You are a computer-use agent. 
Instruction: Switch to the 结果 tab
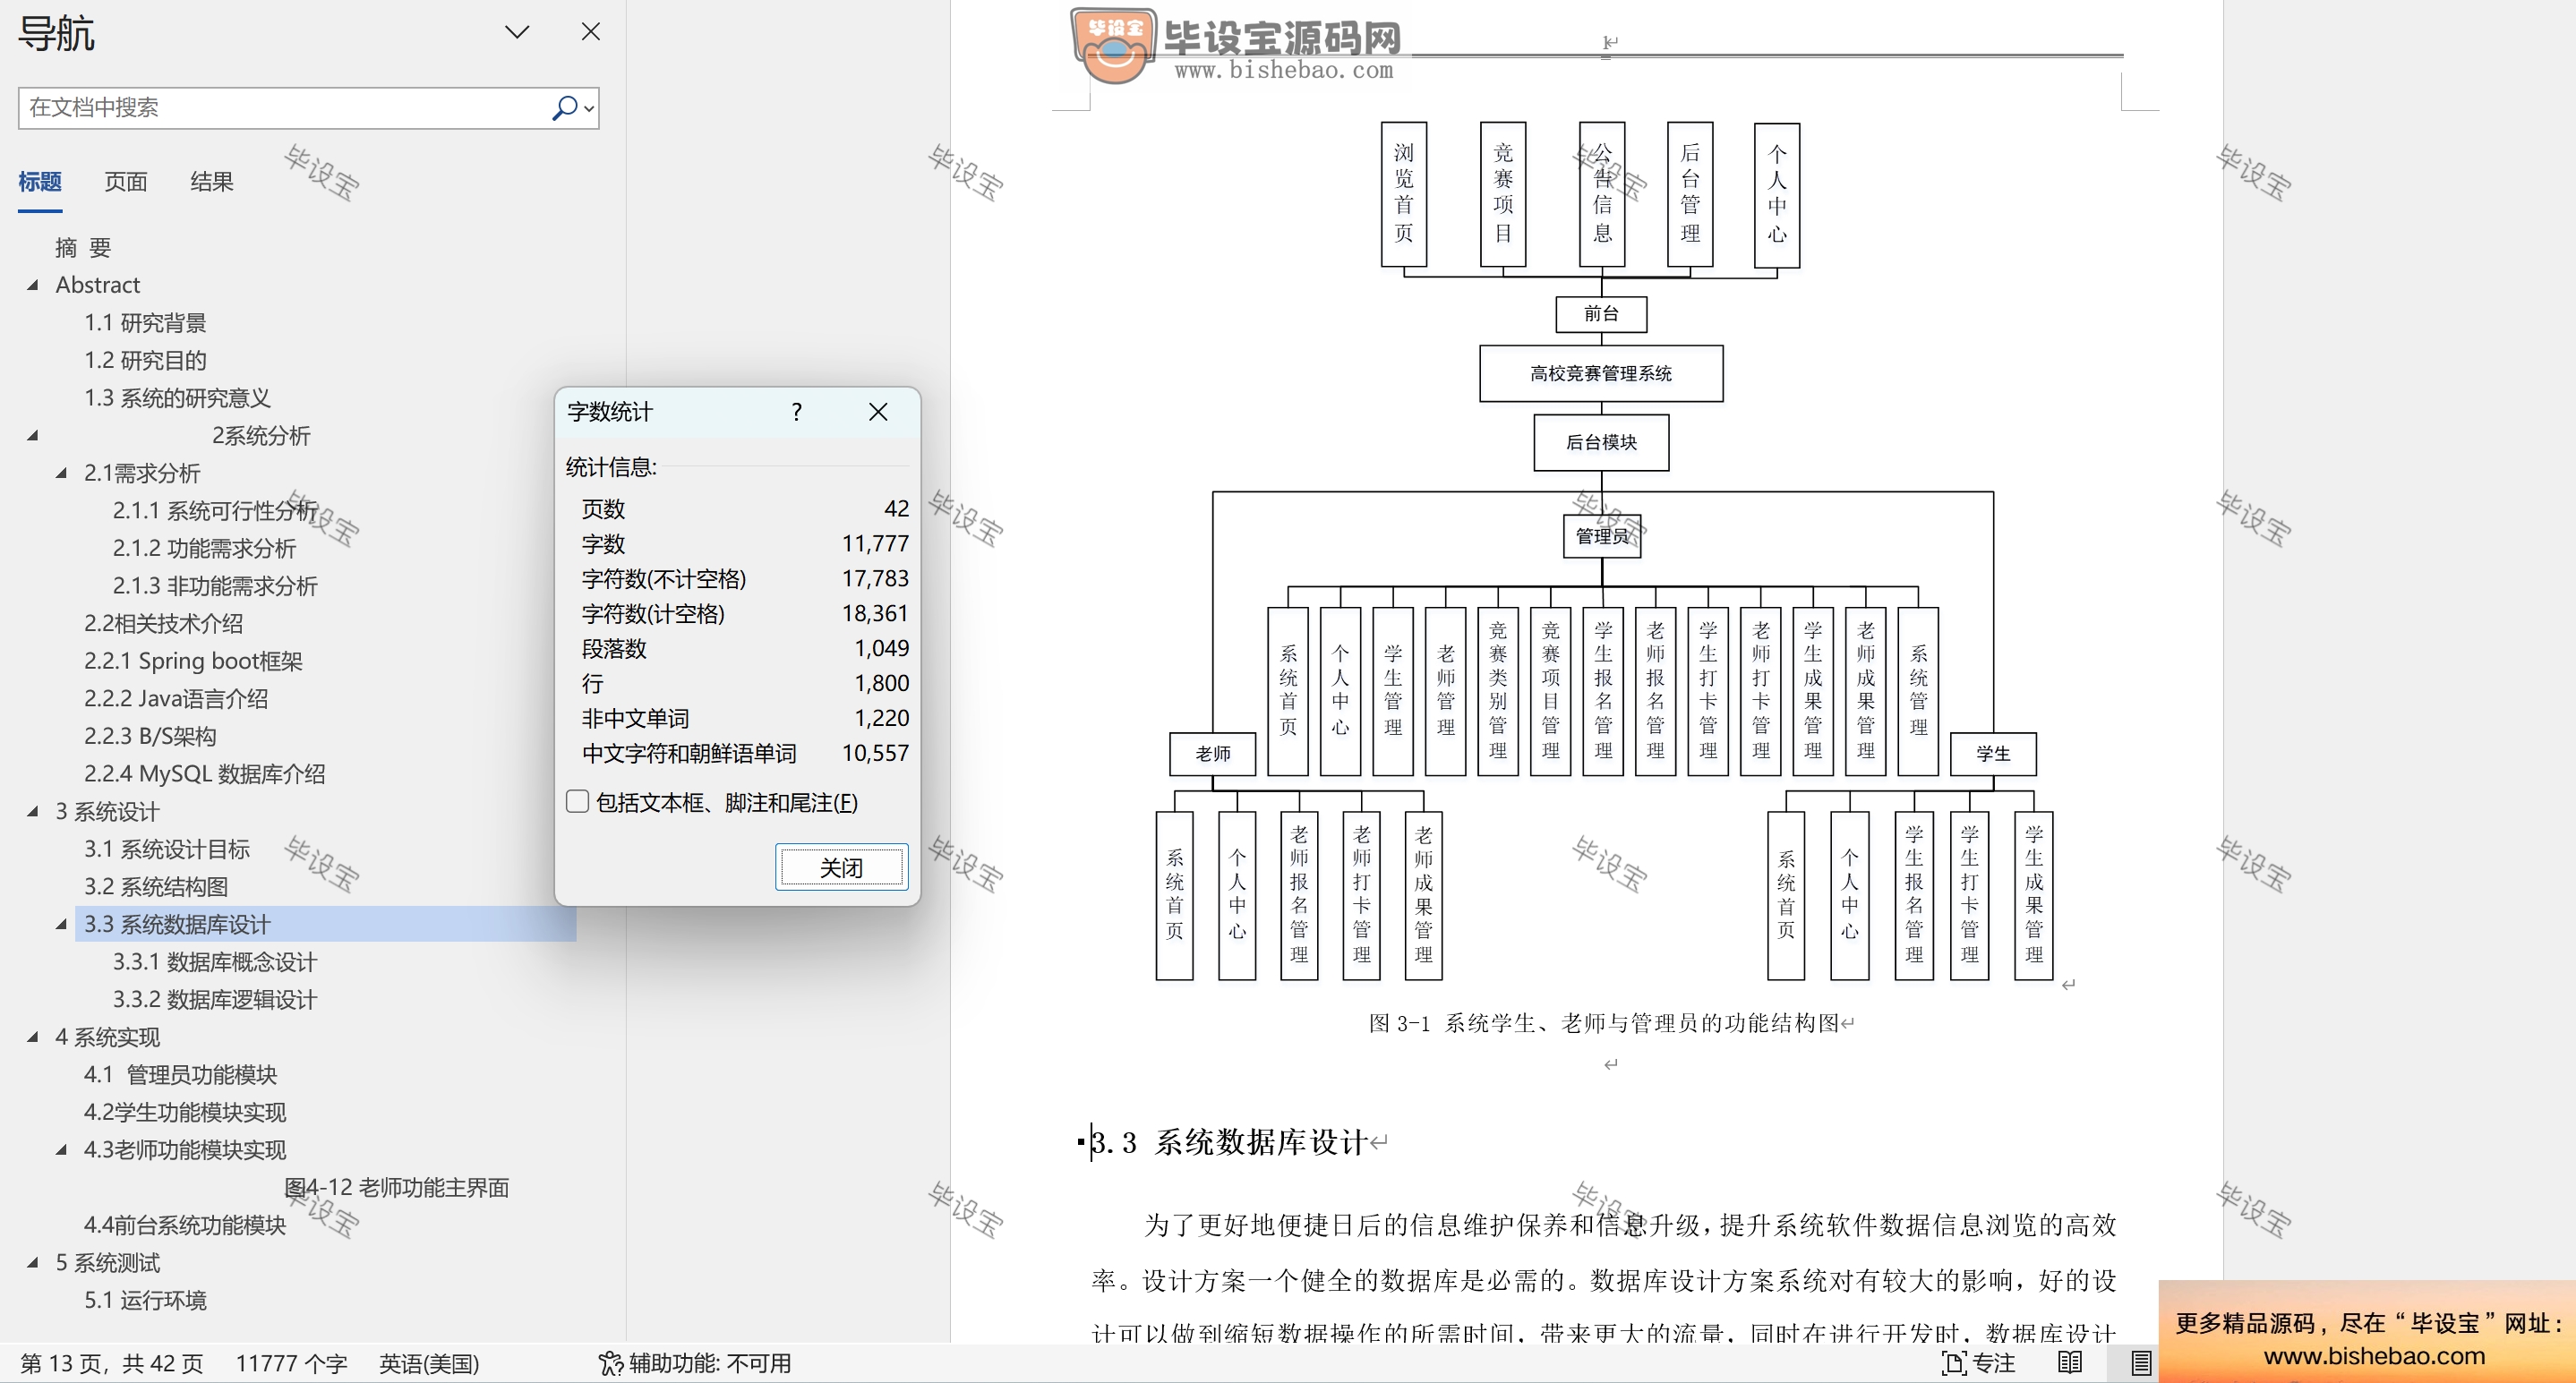[212, 182]
